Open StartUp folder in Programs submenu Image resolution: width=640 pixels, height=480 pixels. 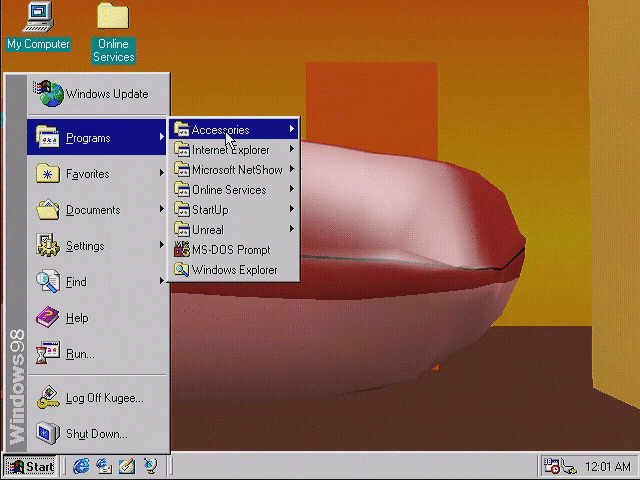pos(234,210)
